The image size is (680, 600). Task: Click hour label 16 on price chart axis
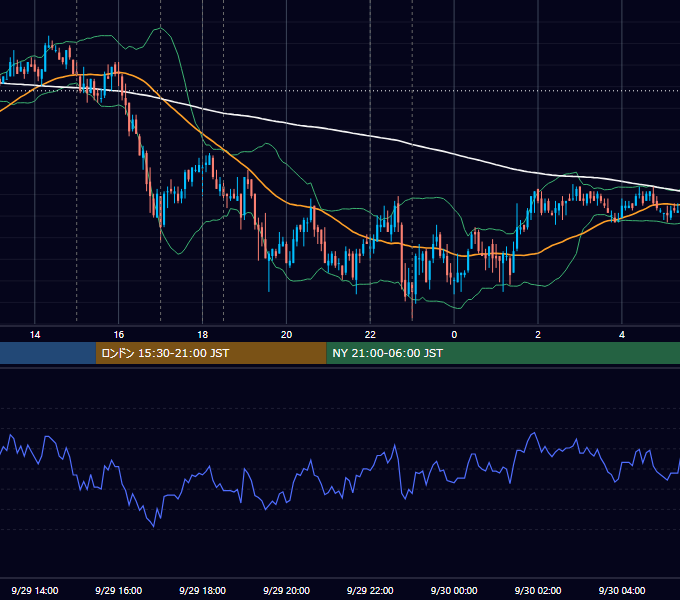click(118, 335)
